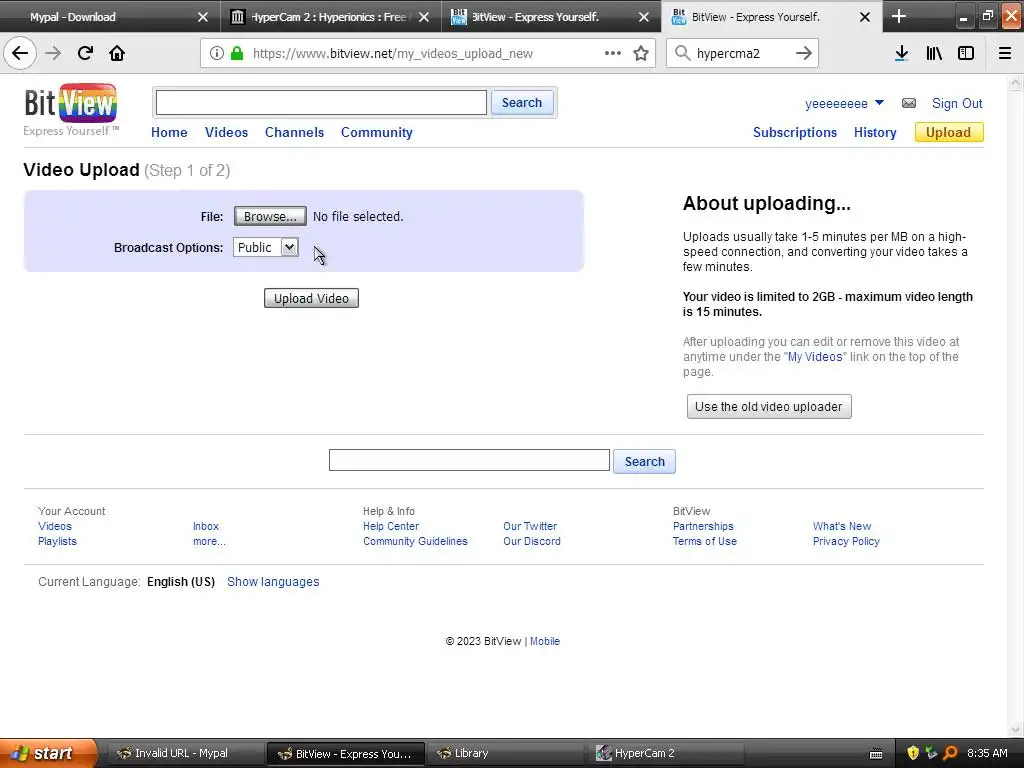Open the Videos navigation link

point(227,132)
